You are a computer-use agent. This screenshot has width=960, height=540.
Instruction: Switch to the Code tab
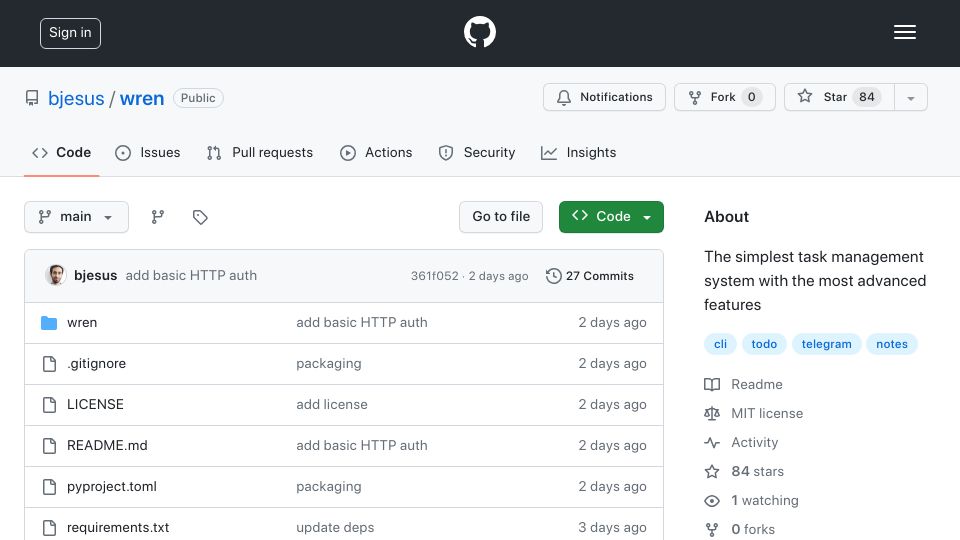[61, 152]
